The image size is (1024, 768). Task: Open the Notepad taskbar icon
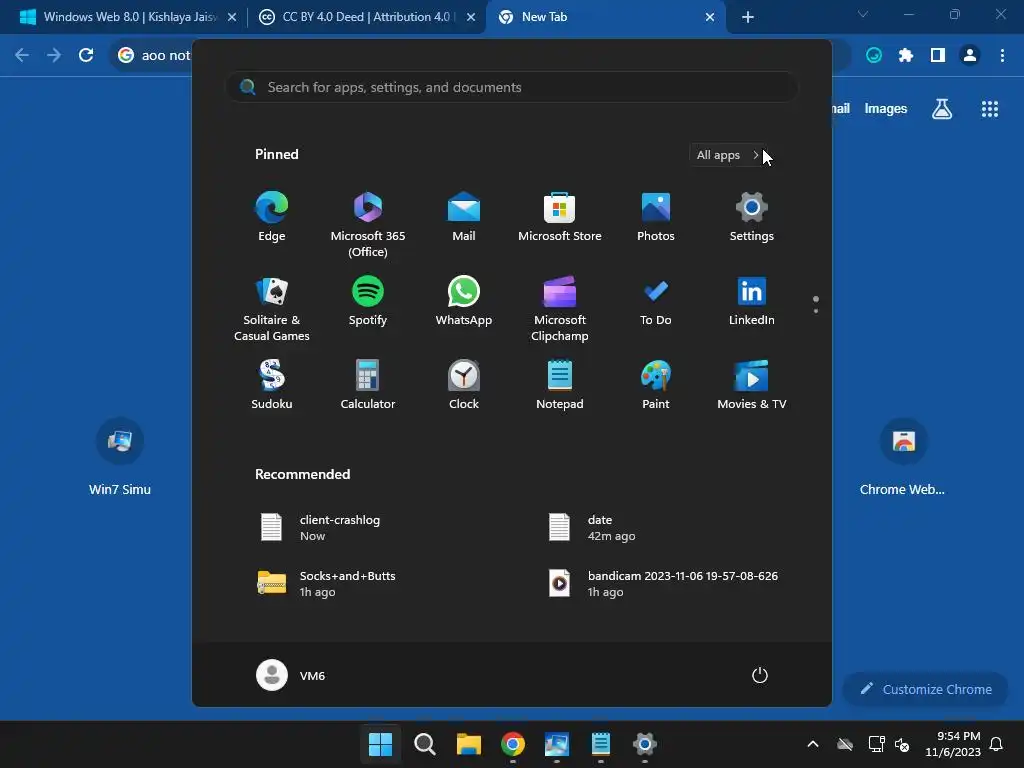(601, 743)
